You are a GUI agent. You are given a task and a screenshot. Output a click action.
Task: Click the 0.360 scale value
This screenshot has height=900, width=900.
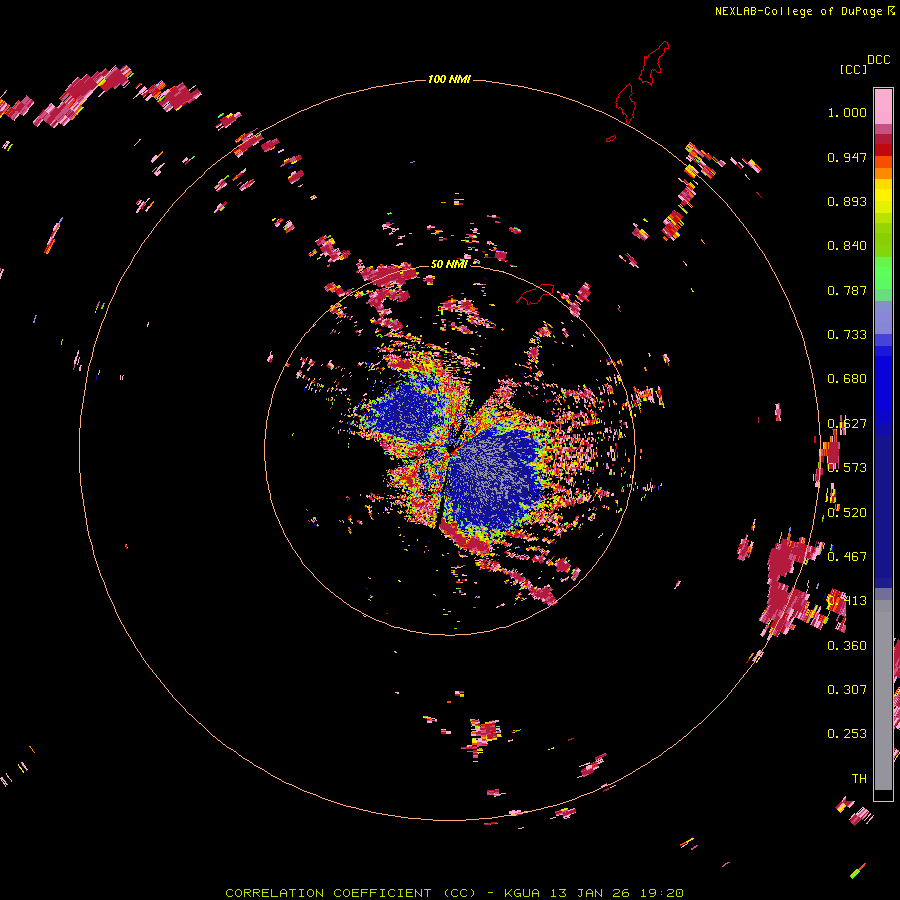pyautogui.click(x=847, y=646)
